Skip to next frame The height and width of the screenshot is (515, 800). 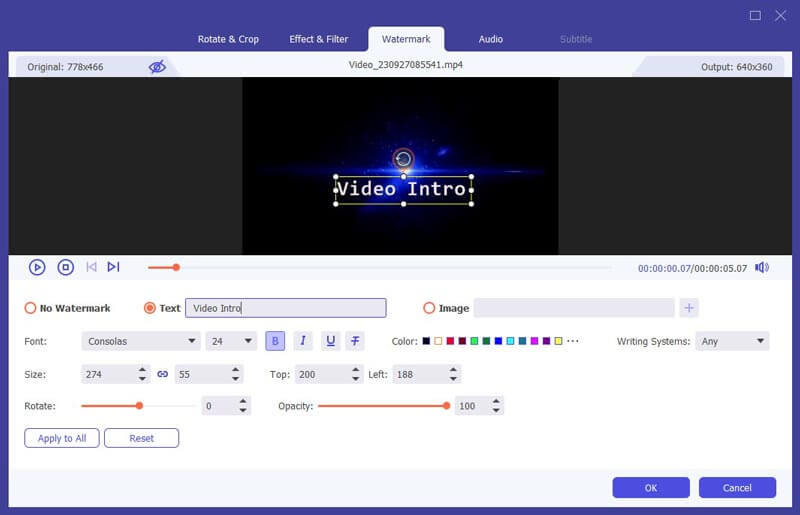pos(113,267)
